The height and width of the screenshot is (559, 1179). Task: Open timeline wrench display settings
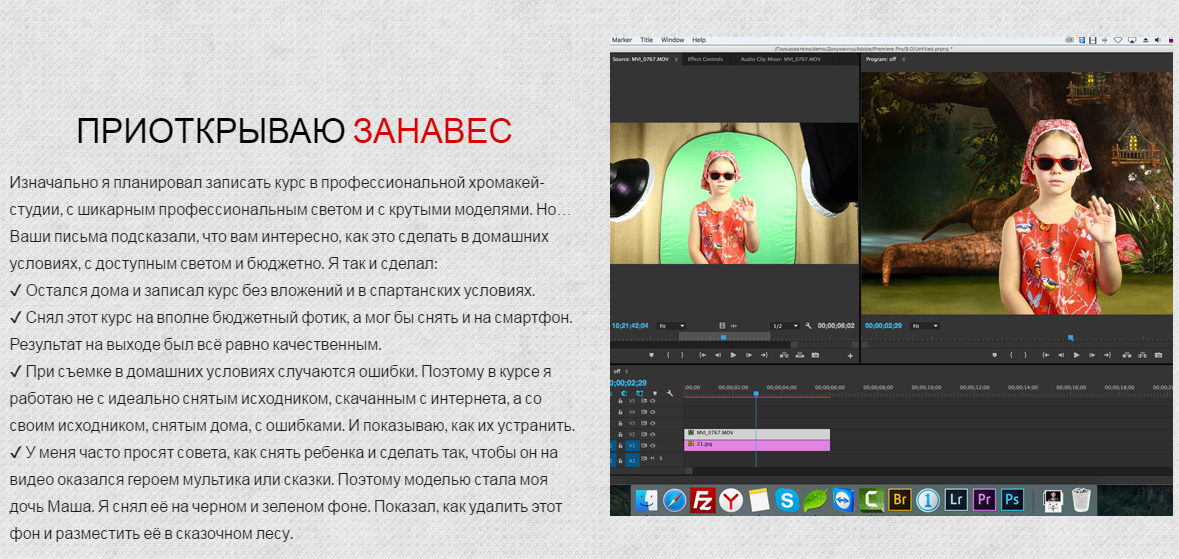click(x=670, y=394)
